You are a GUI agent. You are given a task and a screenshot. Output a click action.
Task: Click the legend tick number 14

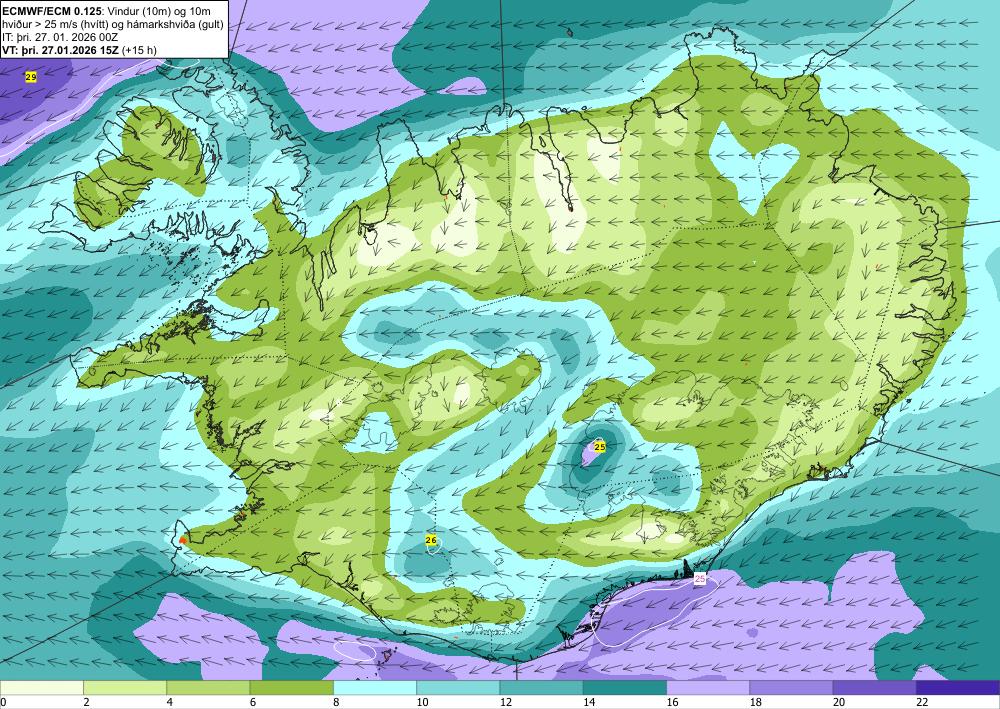tap(589, 702)
